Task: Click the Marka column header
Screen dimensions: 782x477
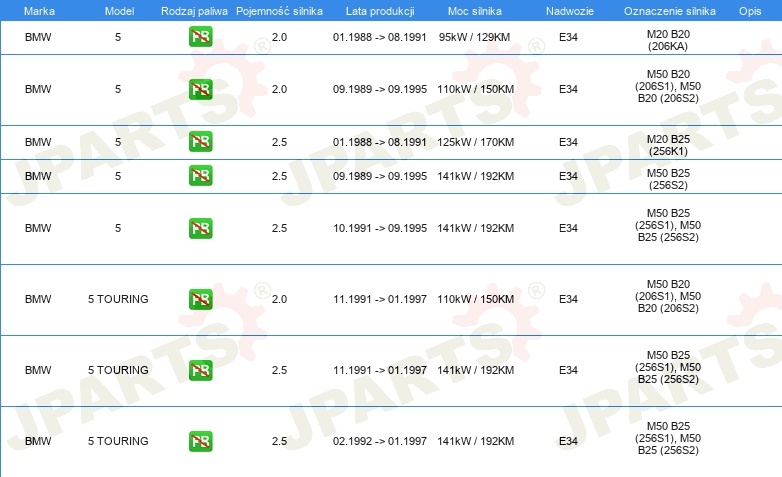Action: (x=39, y=11)
